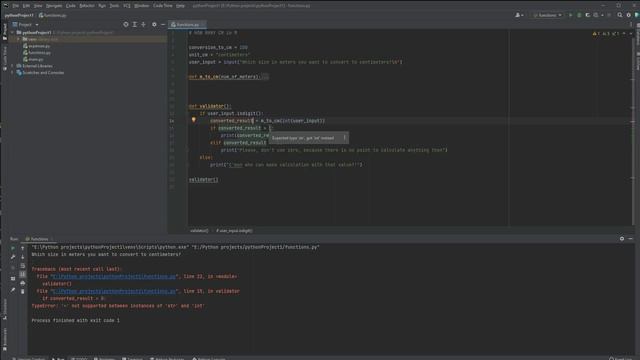Rerun the Functions script in Run panel
This screenshot has width=640, height=360.
coord(13,248)
